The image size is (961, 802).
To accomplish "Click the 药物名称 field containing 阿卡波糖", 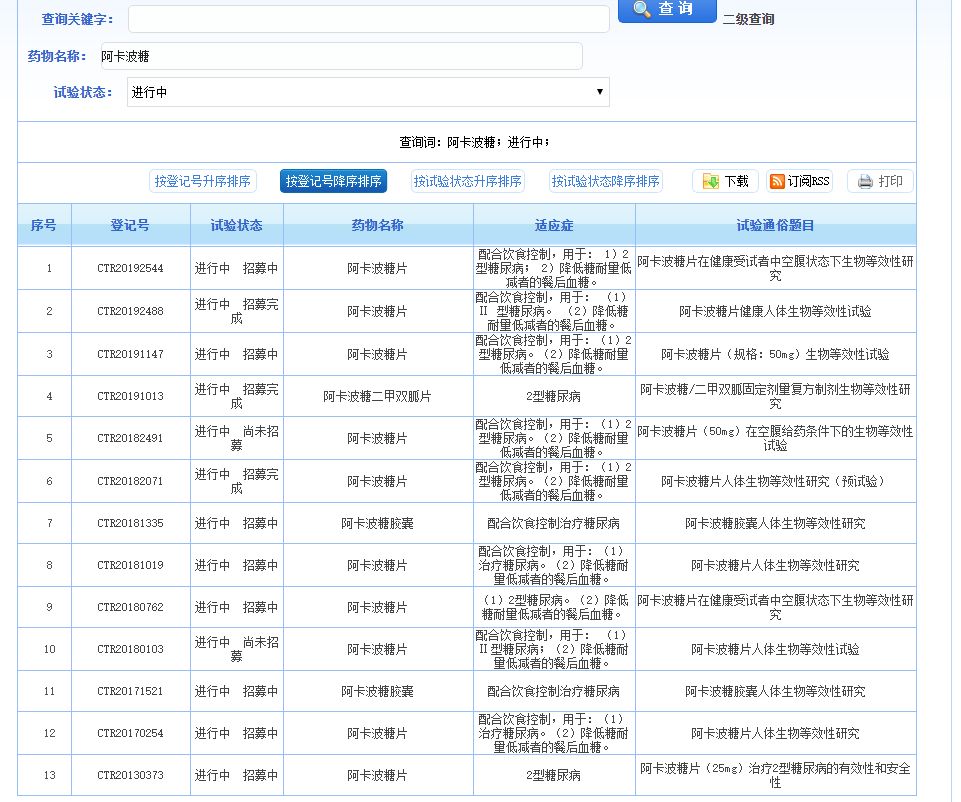I will tap(340, 56).
